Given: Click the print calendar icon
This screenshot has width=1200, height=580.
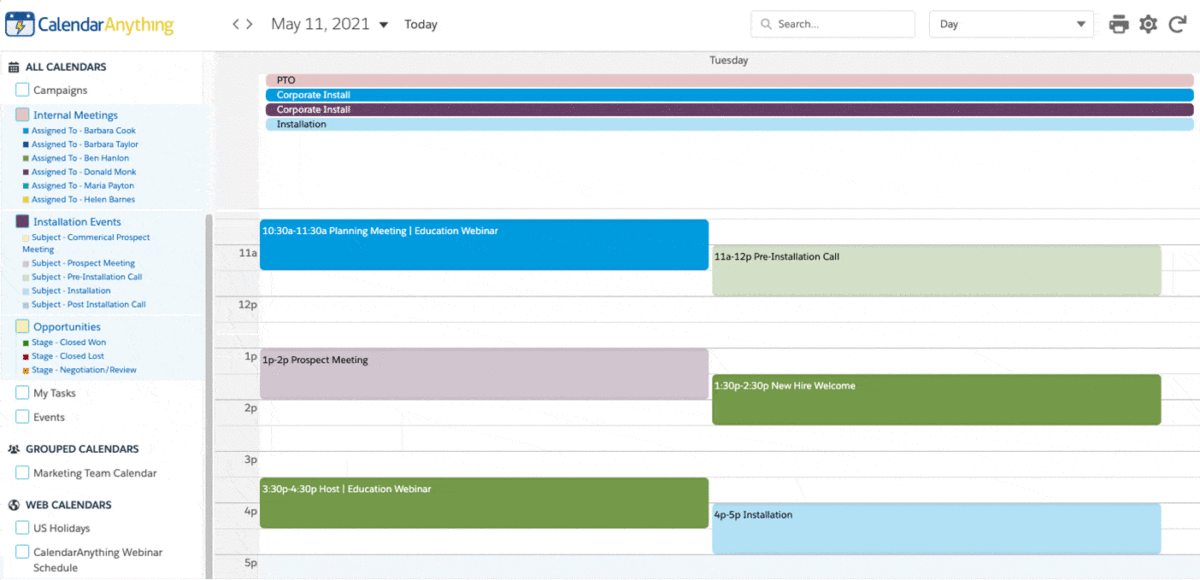Looking at the screenshot, I should (x=1119, y=24).
